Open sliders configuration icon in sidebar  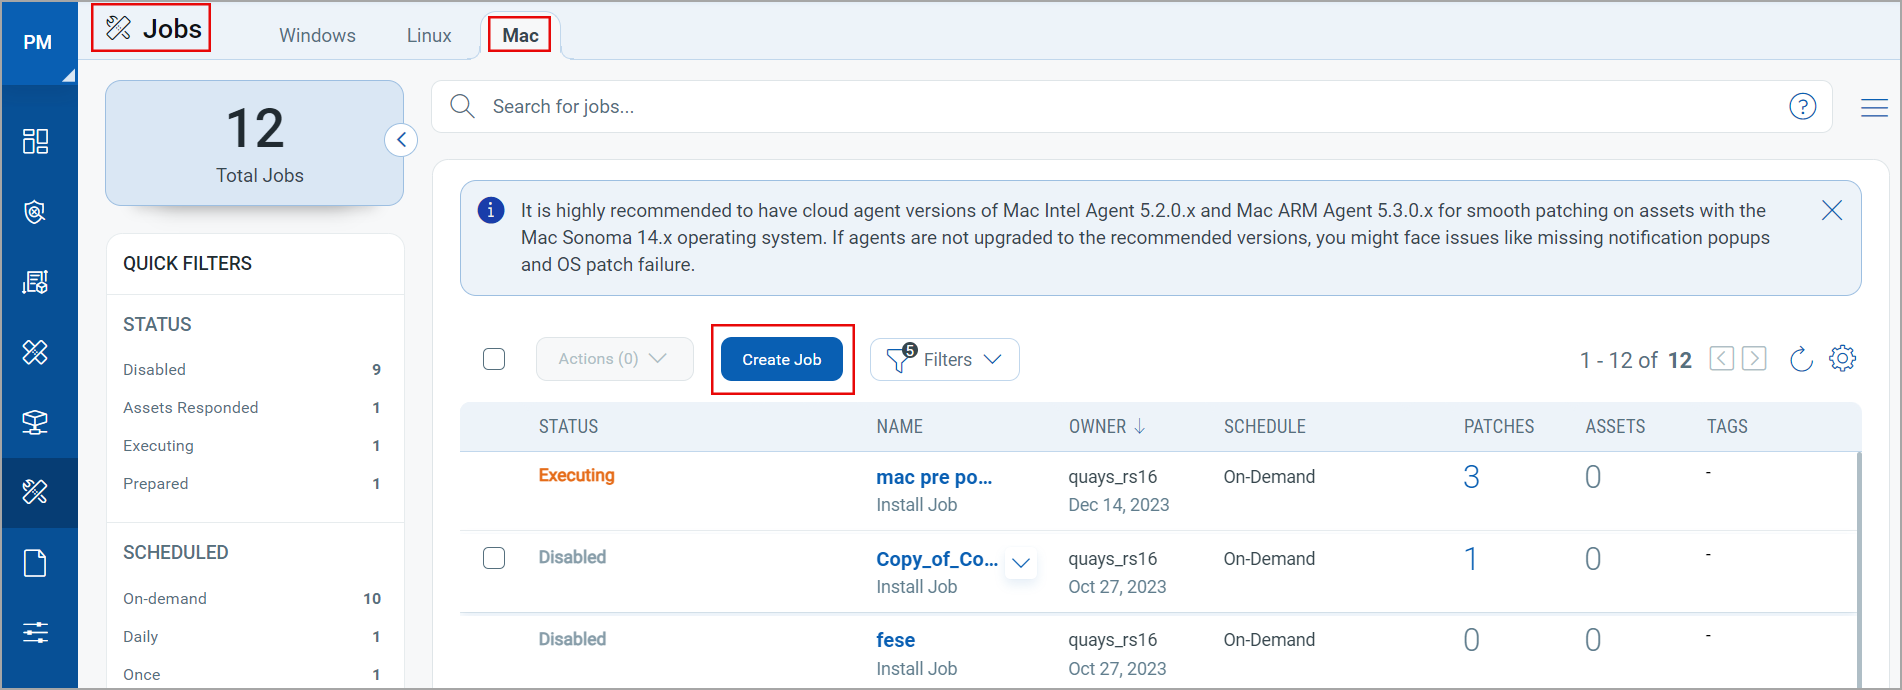[36, 632]
